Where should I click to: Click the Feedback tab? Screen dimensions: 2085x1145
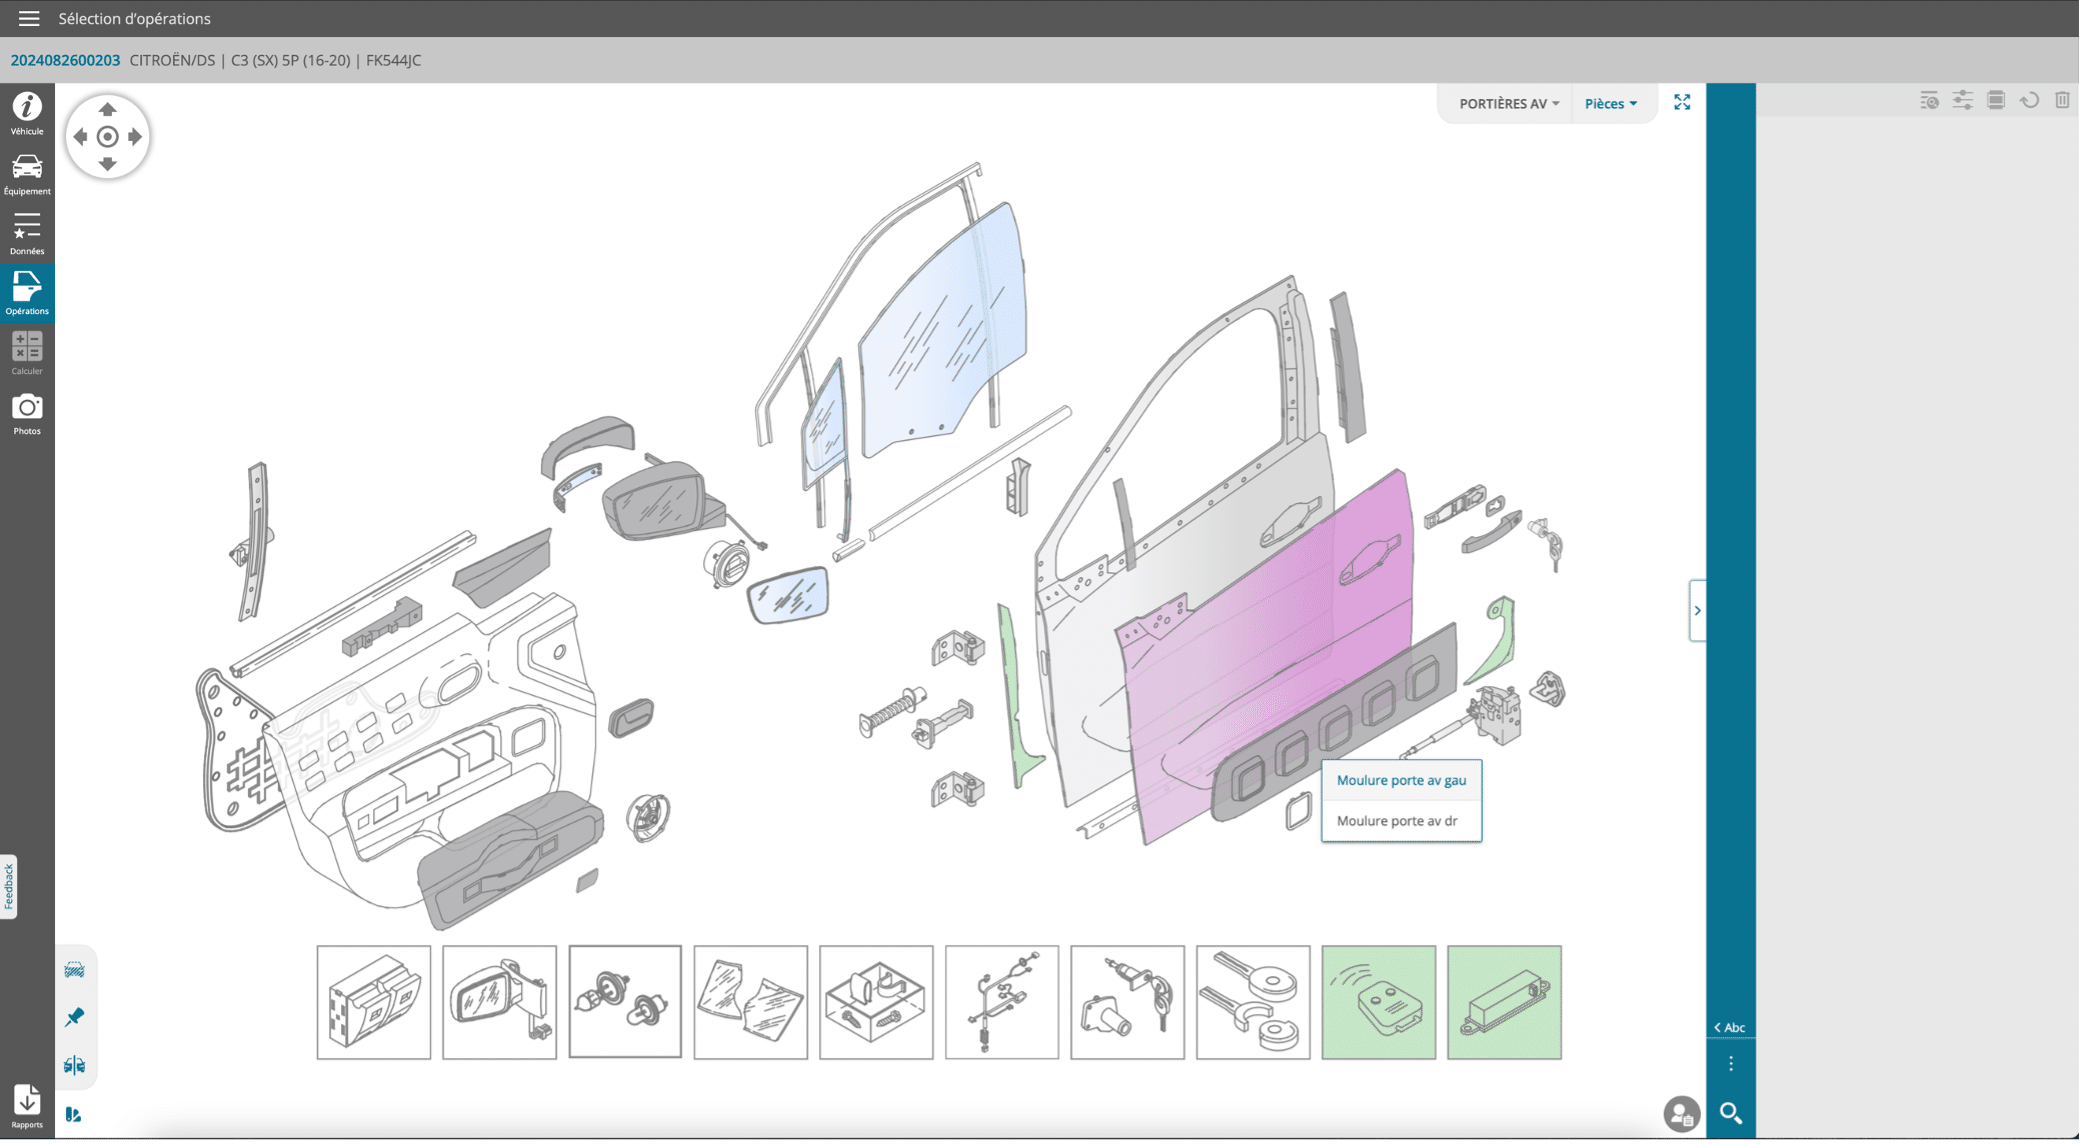[9, 886]
